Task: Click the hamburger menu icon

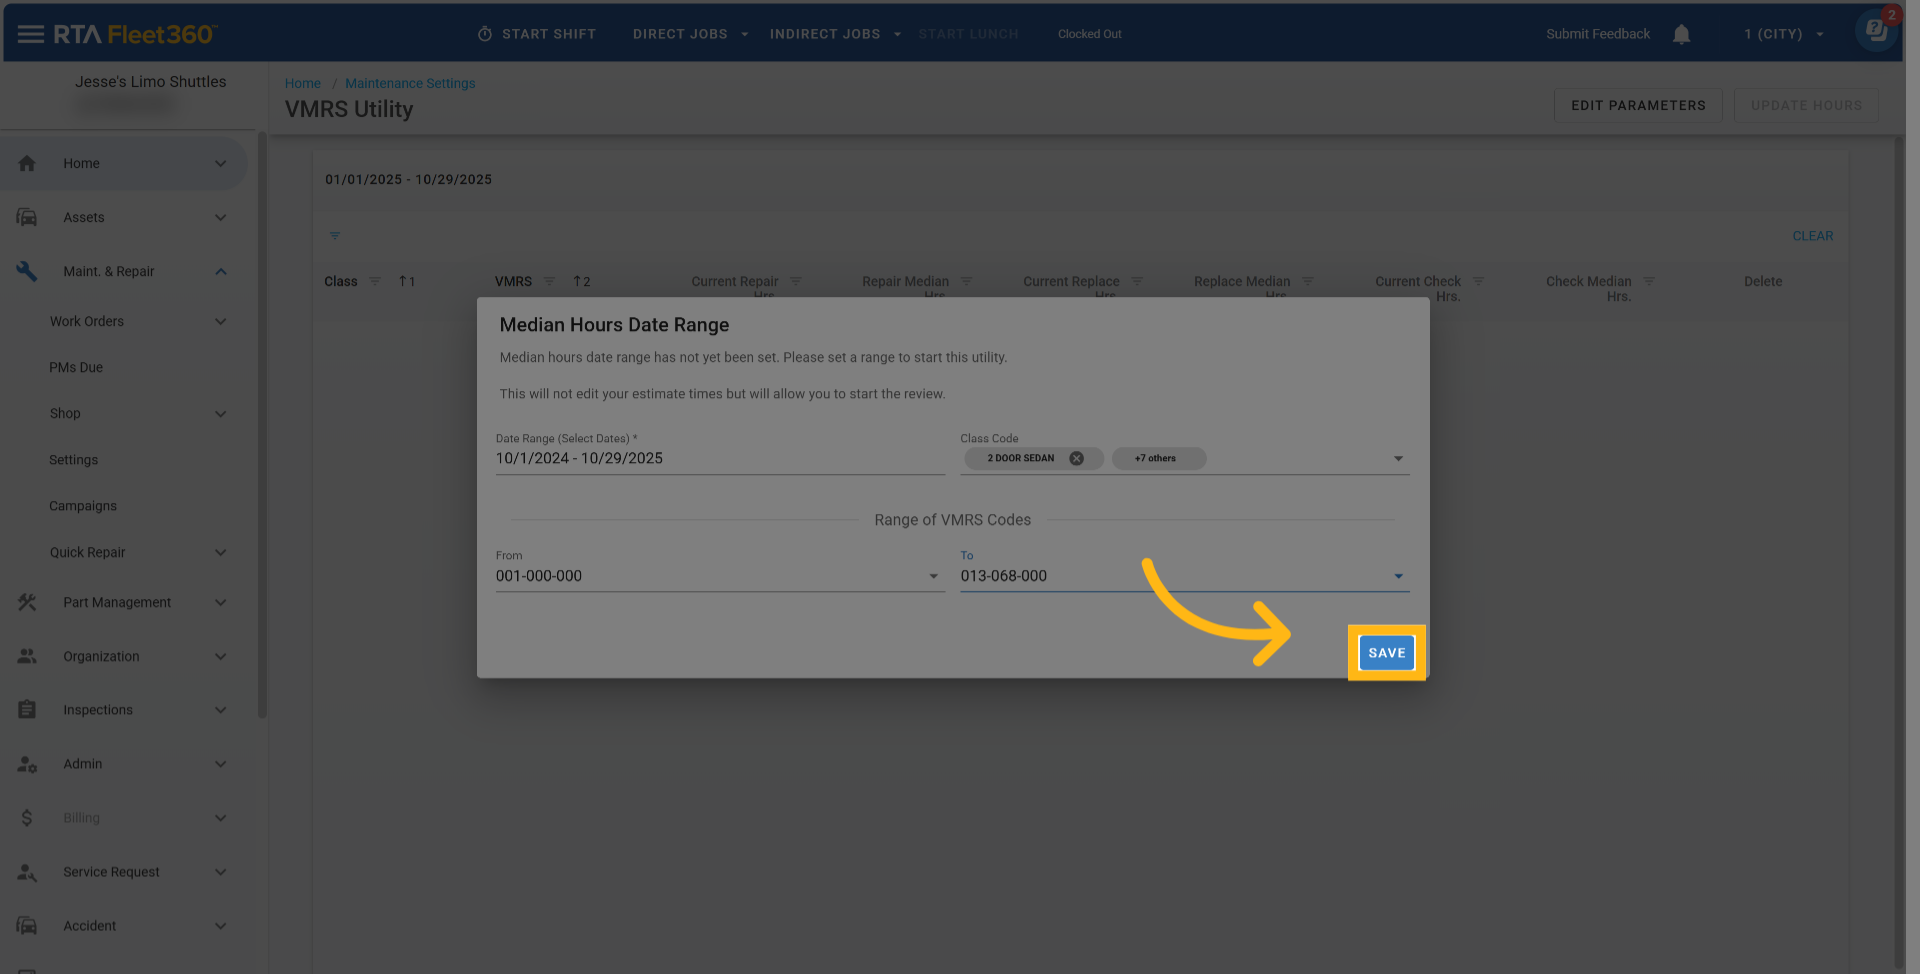Action: point(30,34)
